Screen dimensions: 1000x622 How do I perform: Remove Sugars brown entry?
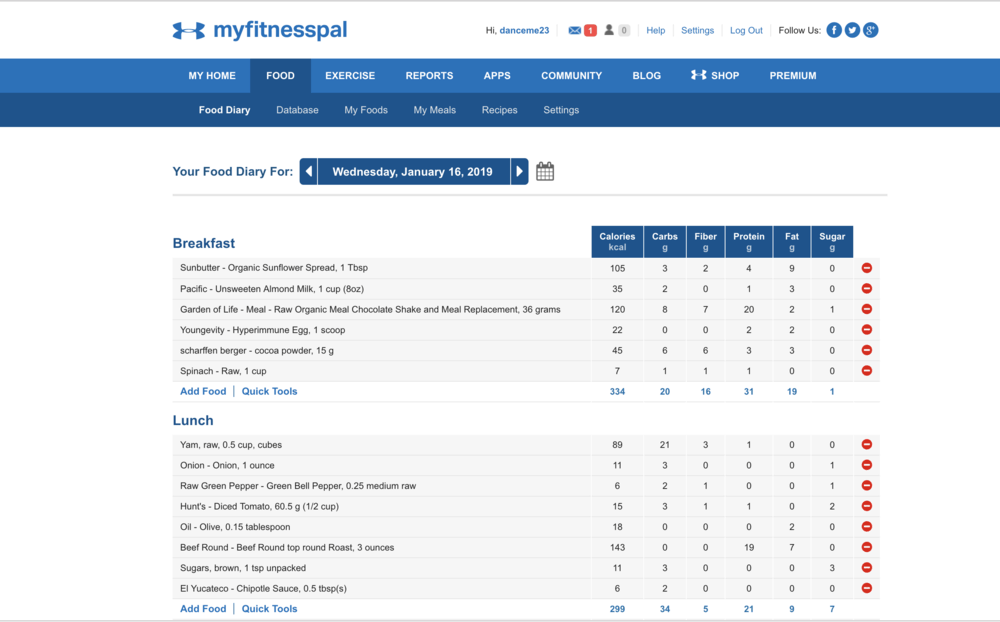click(x=867, y=568)
